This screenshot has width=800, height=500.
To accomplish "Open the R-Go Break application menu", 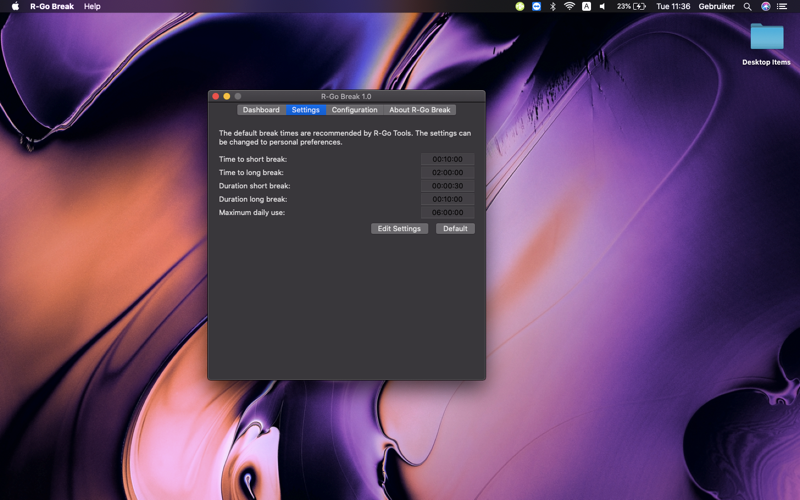I will pyautogui.click(x=52, y=7).
